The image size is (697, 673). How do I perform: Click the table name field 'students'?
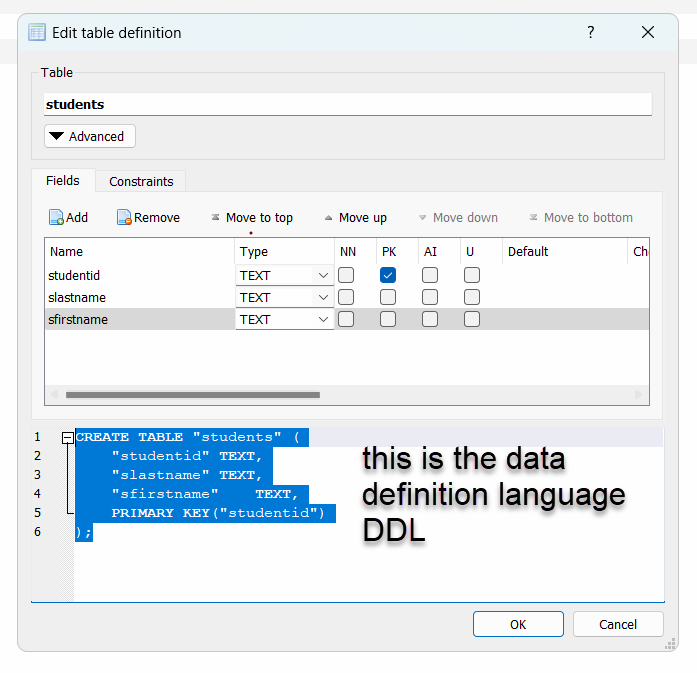tap(348, 104)
